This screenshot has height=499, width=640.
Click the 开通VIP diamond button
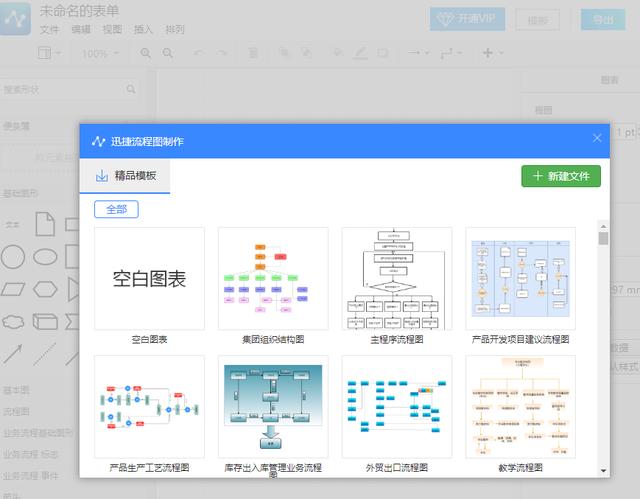point(467,19)
